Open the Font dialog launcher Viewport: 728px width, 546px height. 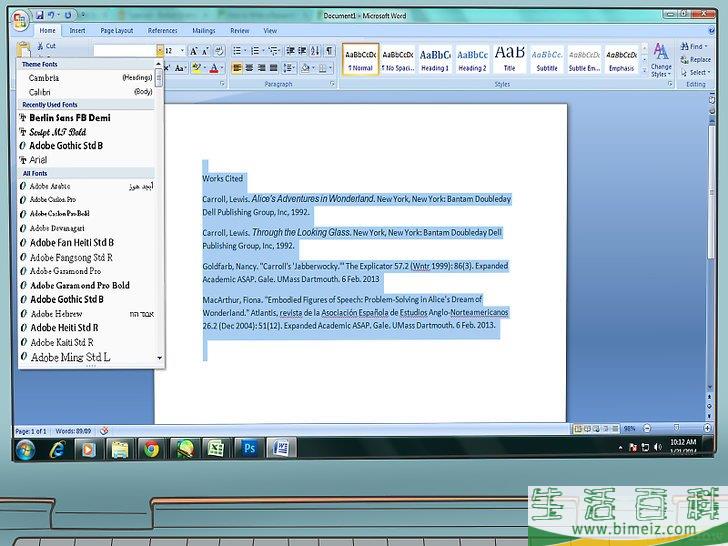[x=222, y=84]
